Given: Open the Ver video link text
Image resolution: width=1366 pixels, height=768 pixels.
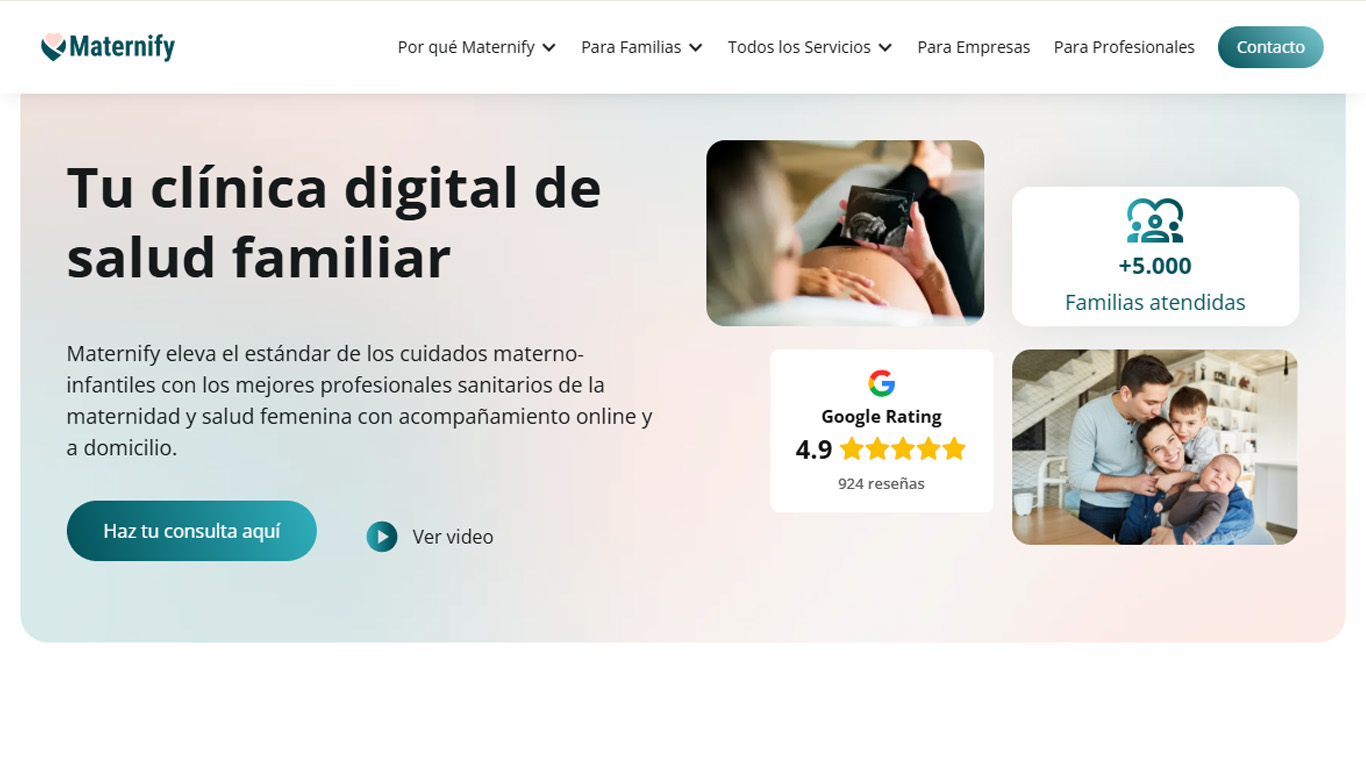Looking at the screenshot, I should pyautogui.click(x=453, y=537).
